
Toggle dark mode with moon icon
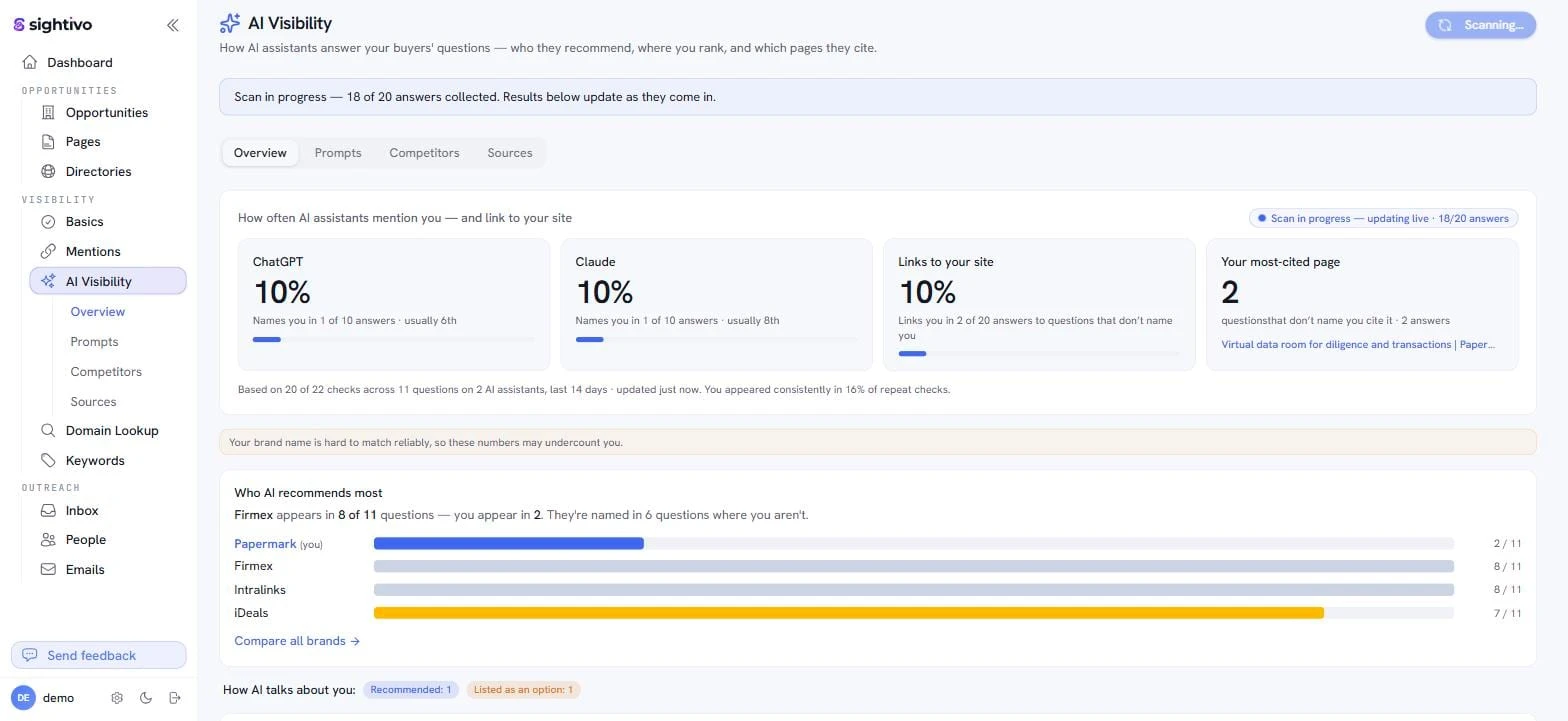pyautogui.click(x=146, y=698)
